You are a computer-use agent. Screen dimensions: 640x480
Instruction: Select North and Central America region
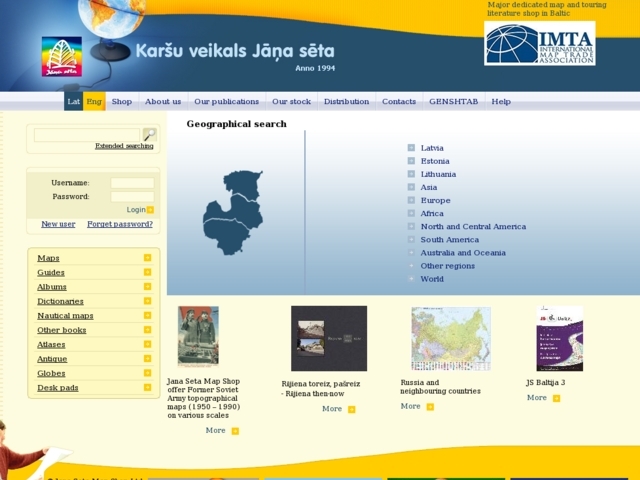click(x=473, y=227)
